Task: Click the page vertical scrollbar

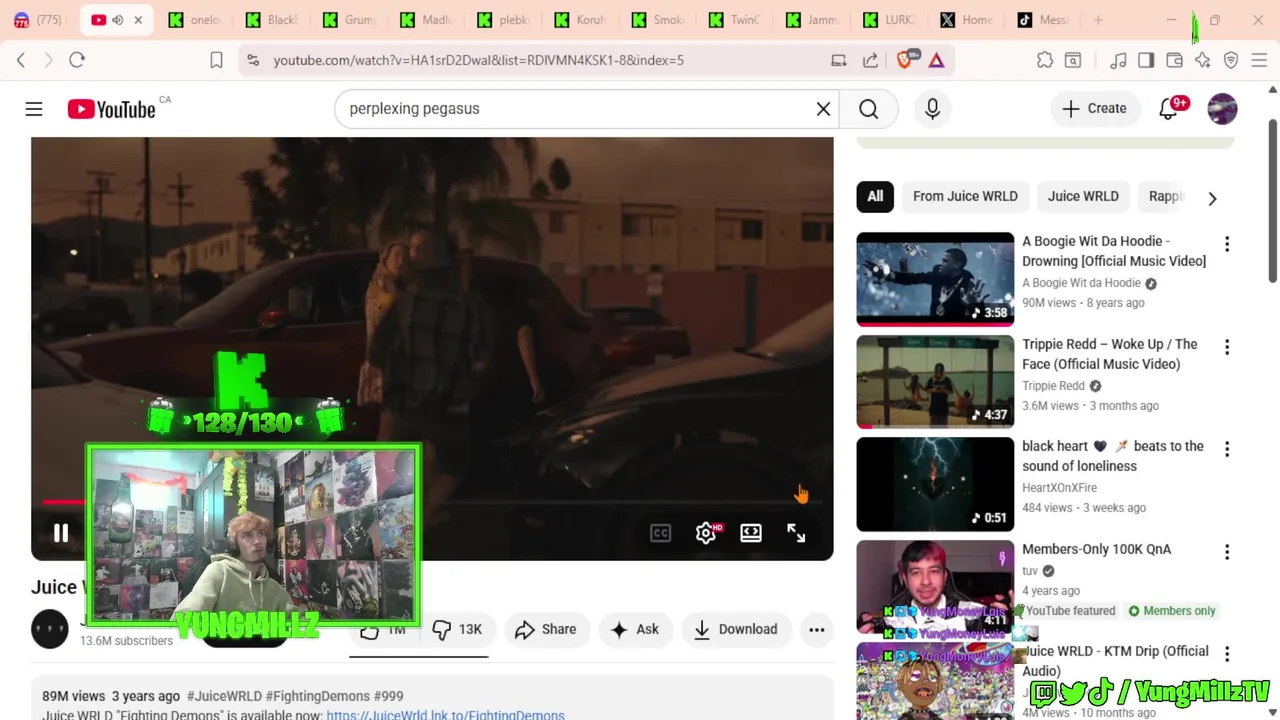Action: click(x=1272, y=200)
